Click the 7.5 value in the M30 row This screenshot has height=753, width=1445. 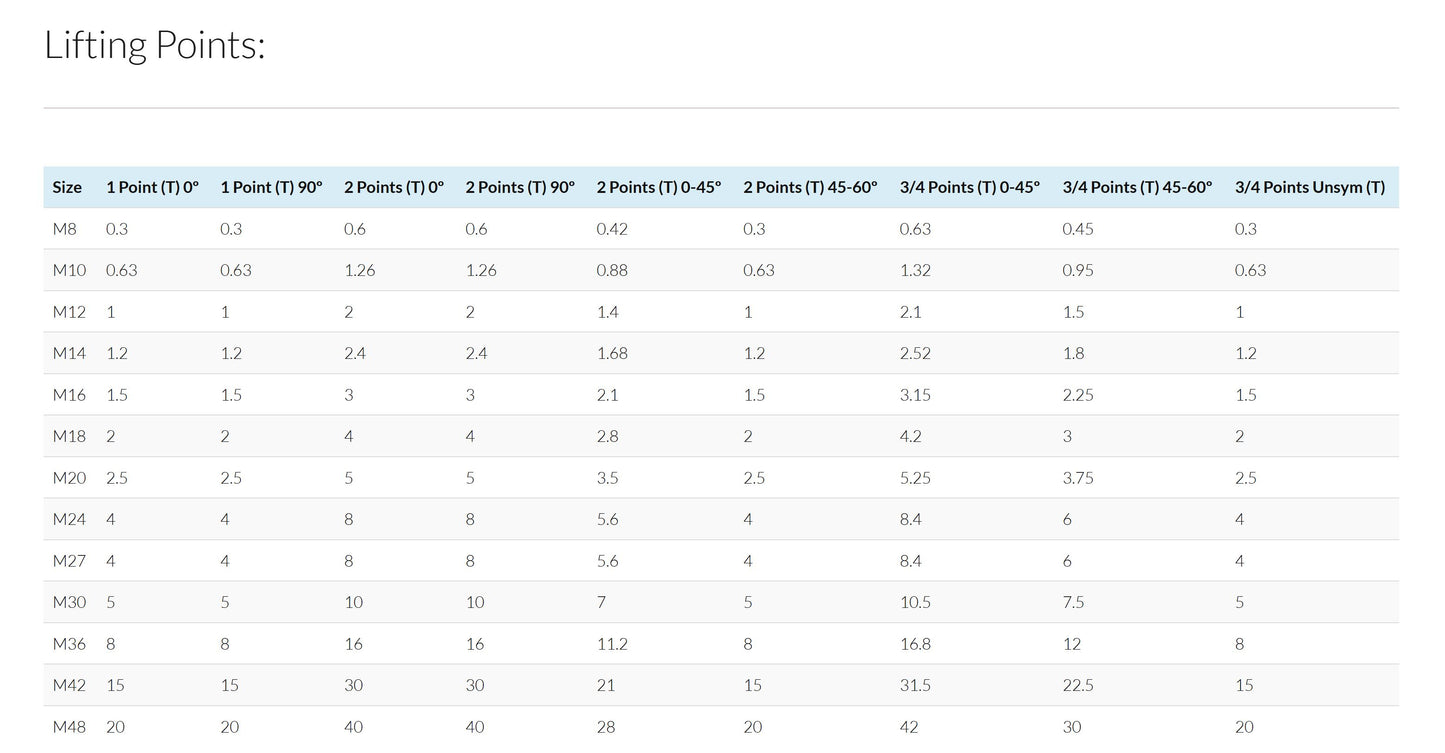[x=1073, y=602]
